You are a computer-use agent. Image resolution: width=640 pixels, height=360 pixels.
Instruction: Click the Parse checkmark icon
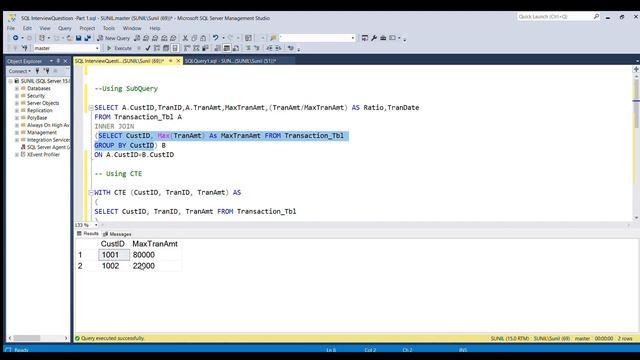click(x=148, y=48)
